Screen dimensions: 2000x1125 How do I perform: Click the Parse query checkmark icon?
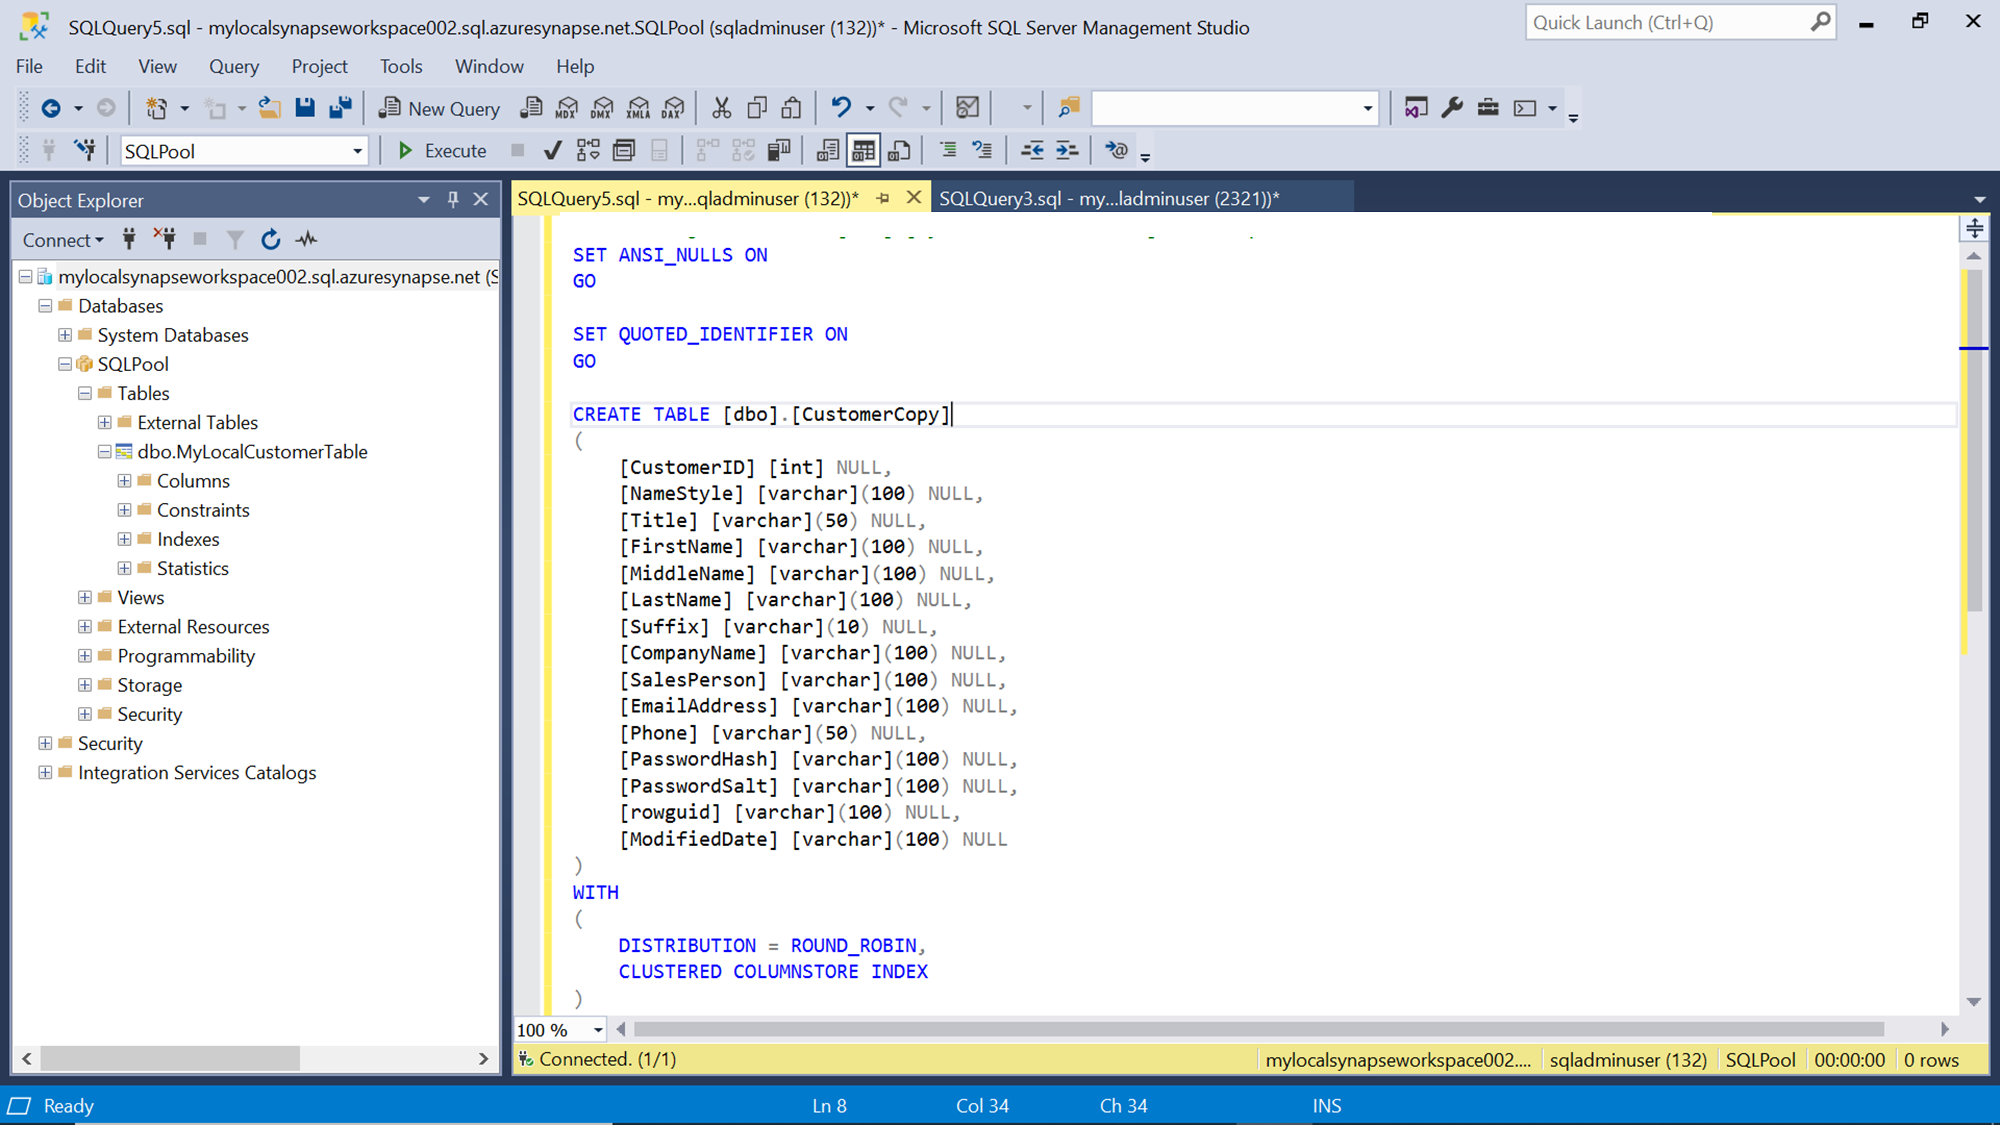[x=552, y=151]
